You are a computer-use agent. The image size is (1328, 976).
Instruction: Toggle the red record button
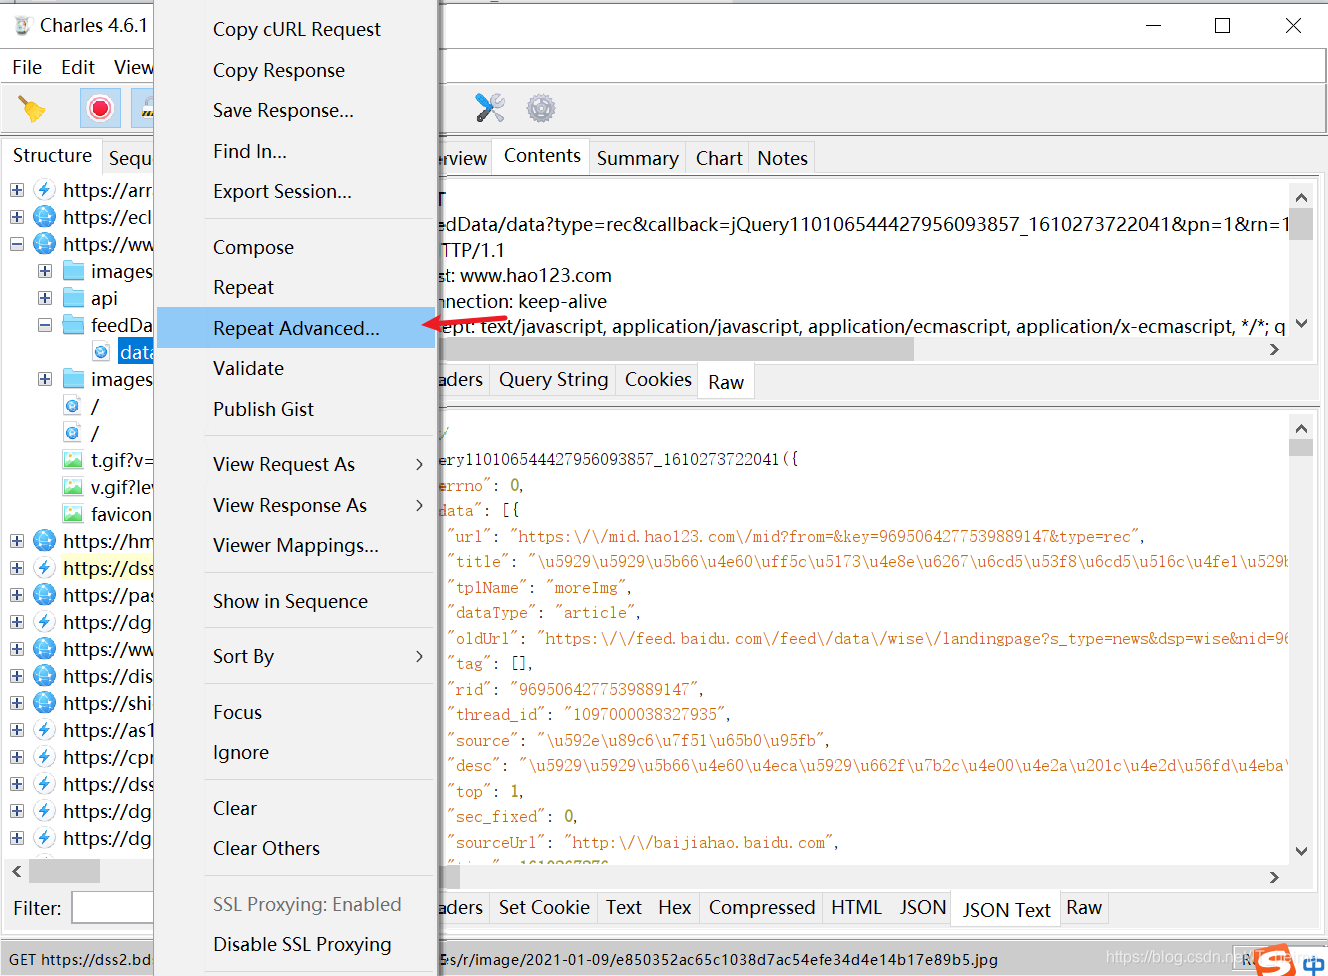point(100,108)
